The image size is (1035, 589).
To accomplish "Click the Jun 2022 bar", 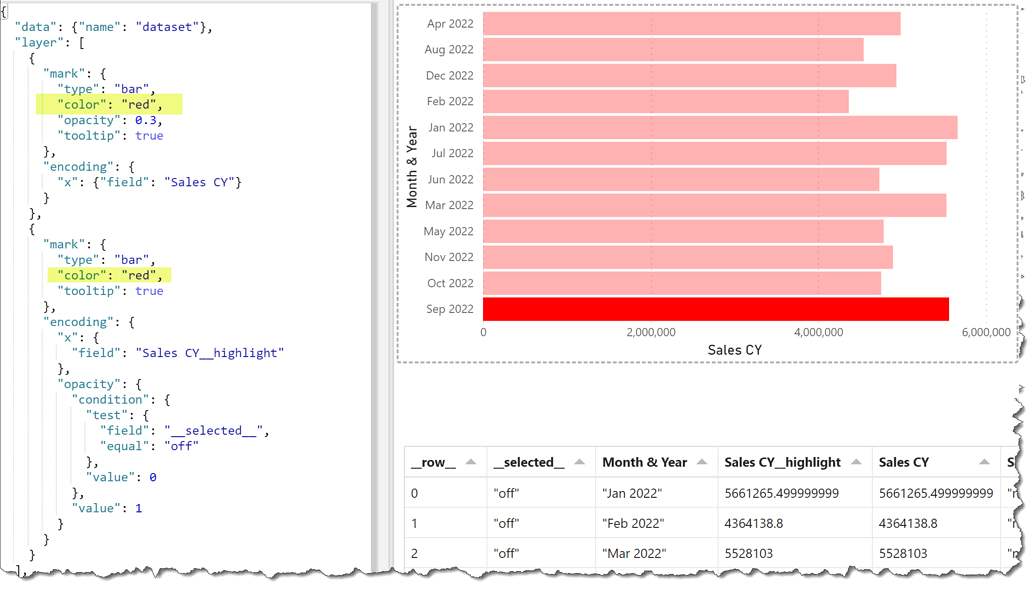I will [681, 180].
